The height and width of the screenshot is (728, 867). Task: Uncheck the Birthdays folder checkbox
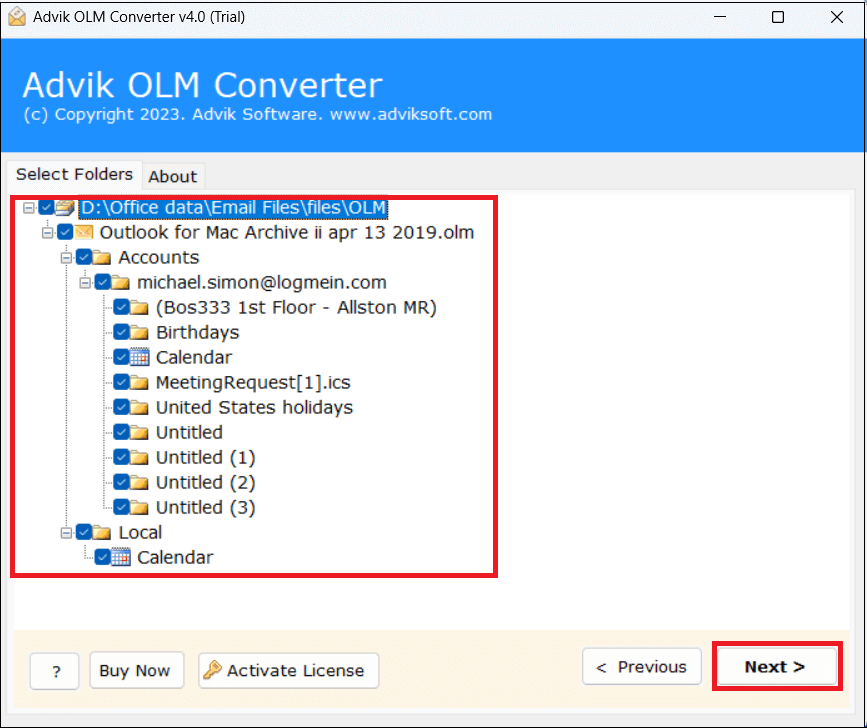121,331
